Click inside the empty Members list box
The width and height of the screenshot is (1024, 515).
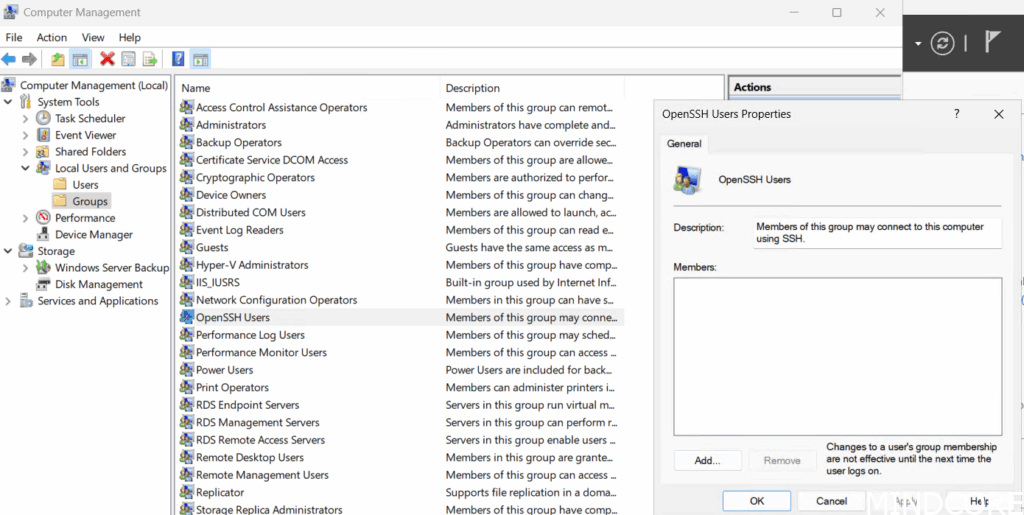point(837,356)
